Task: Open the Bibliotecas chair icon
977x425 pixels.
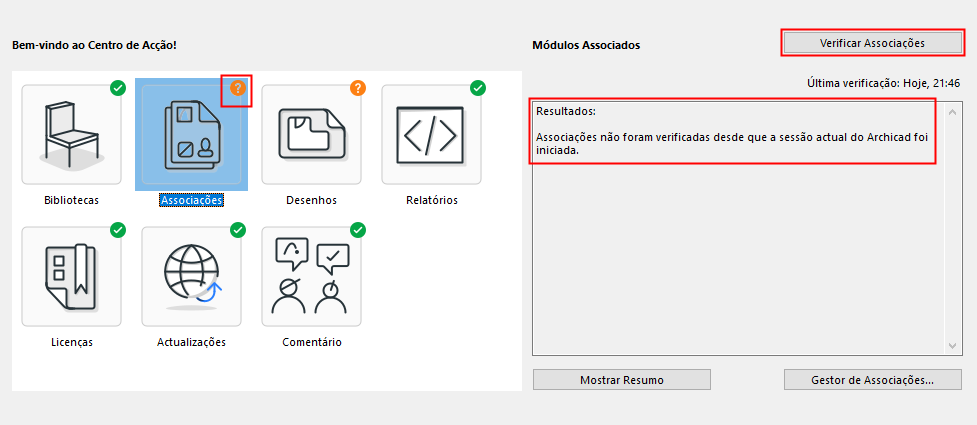Action: [x=71, y=134]
